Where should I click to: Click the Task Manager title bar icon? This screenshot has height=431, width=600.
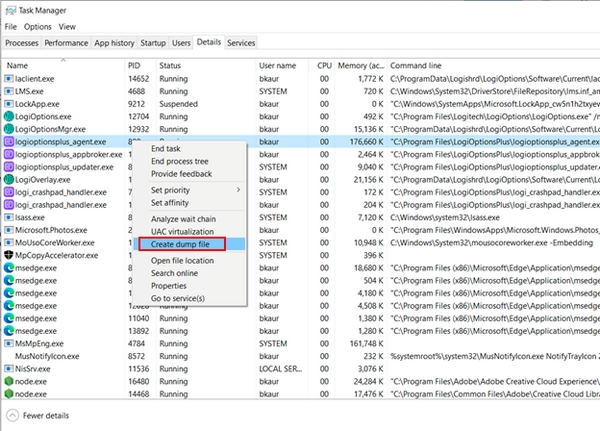point(11,10)
